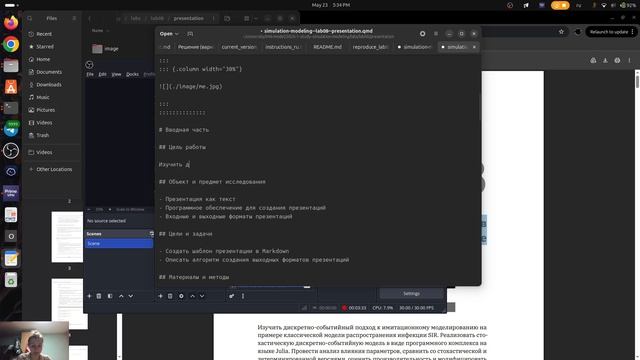This screenshot has height=360, width=640.
Task: Switch to the README.md tab
Action: [327, 47]
